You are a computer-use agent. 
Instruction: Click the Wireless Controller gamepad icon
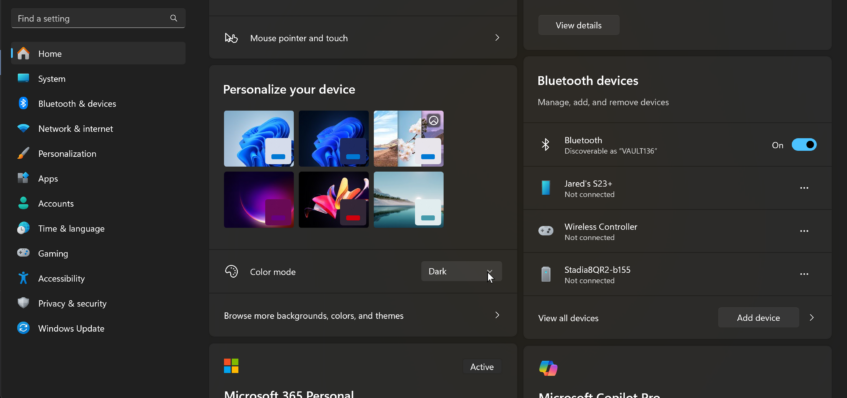546,231
